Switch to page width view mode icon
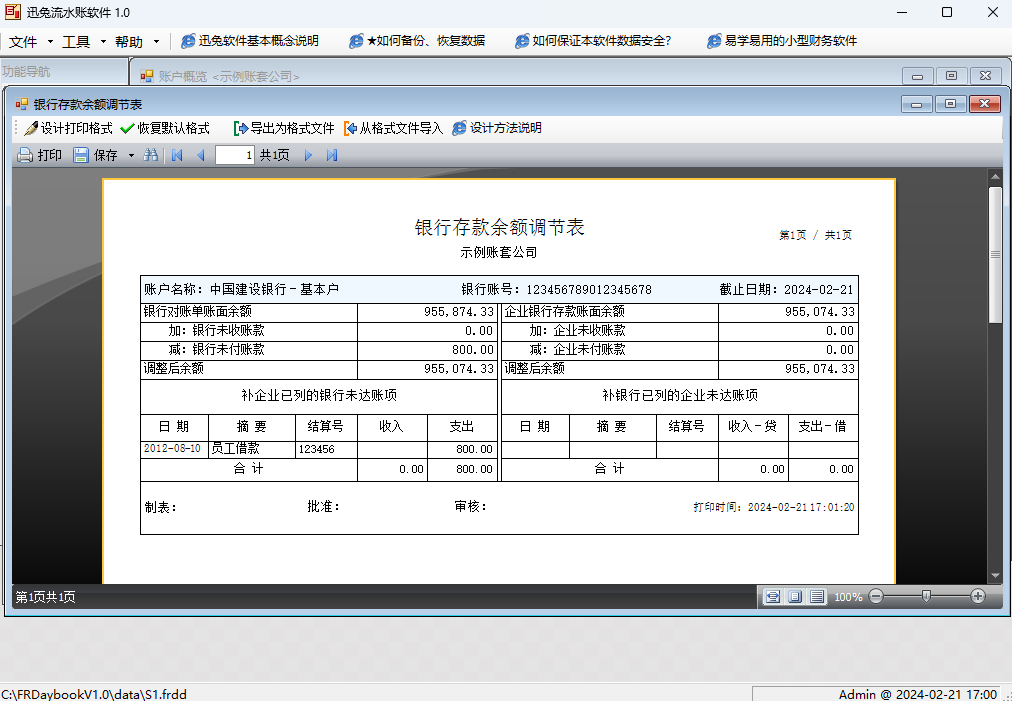This screenshot has height=701, width=1012. click(x=773, y=596)
